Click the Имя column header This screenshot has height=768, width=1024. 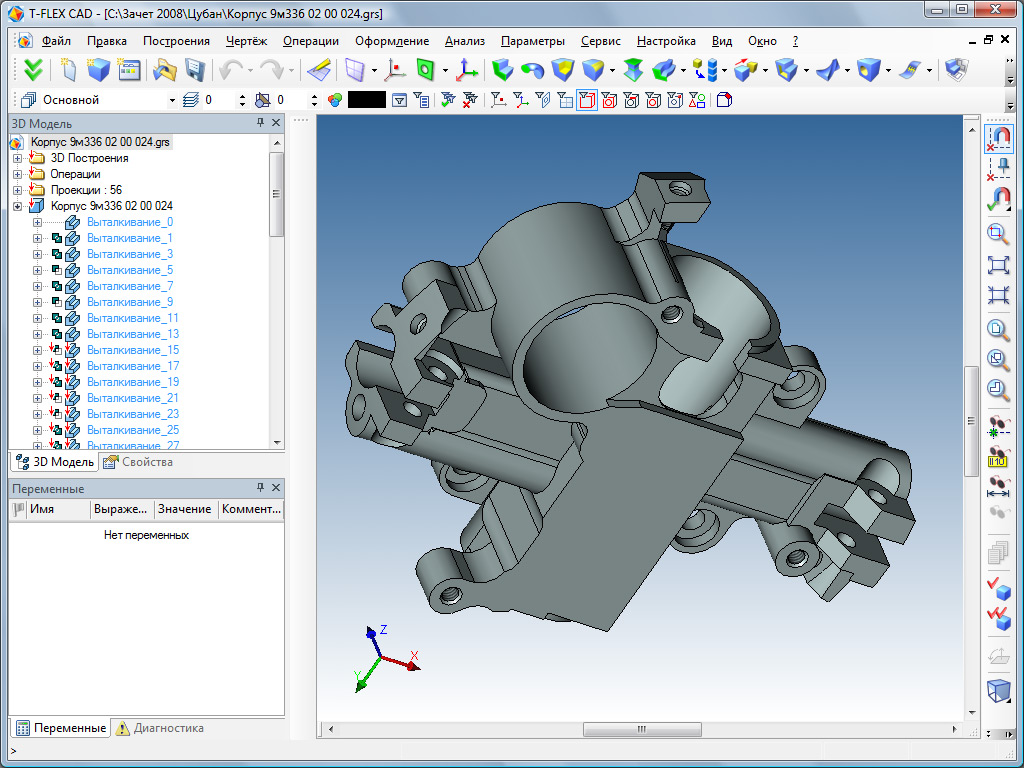tap(57, 509)
